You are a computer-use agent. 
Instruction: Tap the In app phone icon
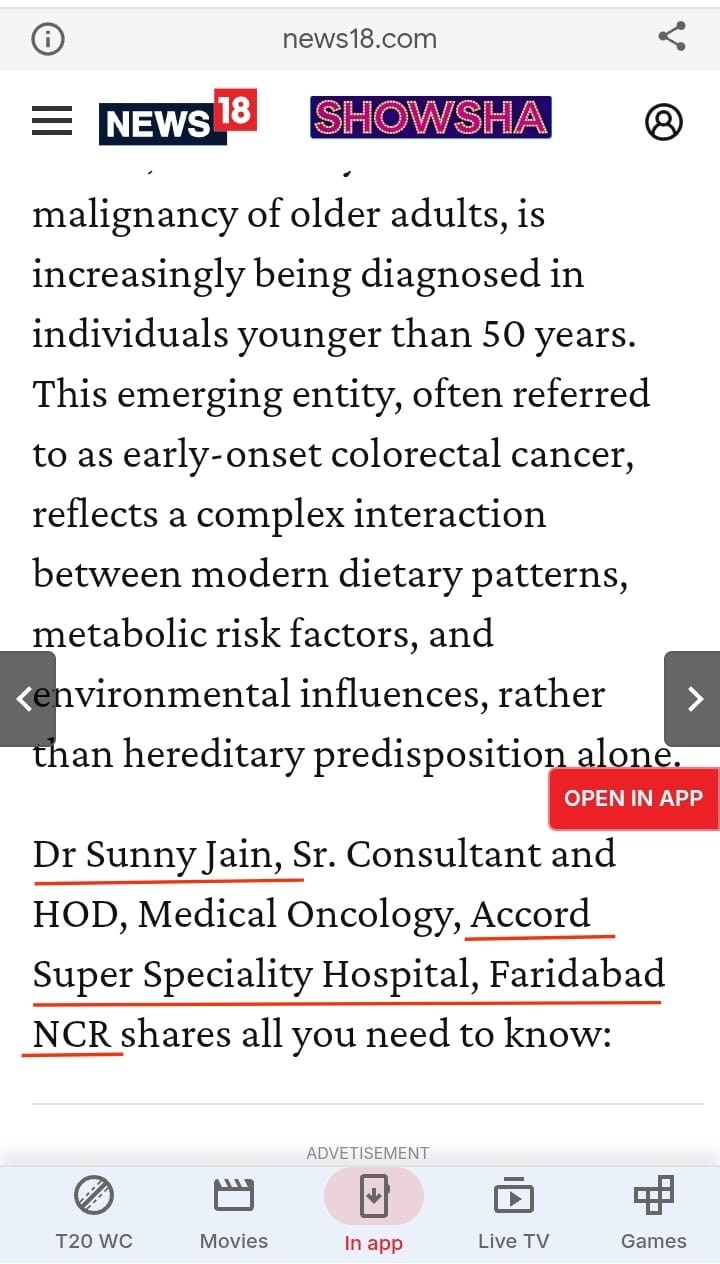coord(374,1196)
